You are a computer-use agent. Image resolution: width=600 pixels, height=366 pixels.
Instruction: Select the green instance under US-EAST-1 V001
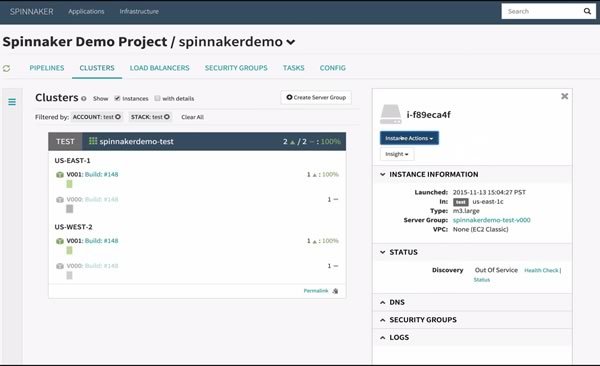[69, 184]
